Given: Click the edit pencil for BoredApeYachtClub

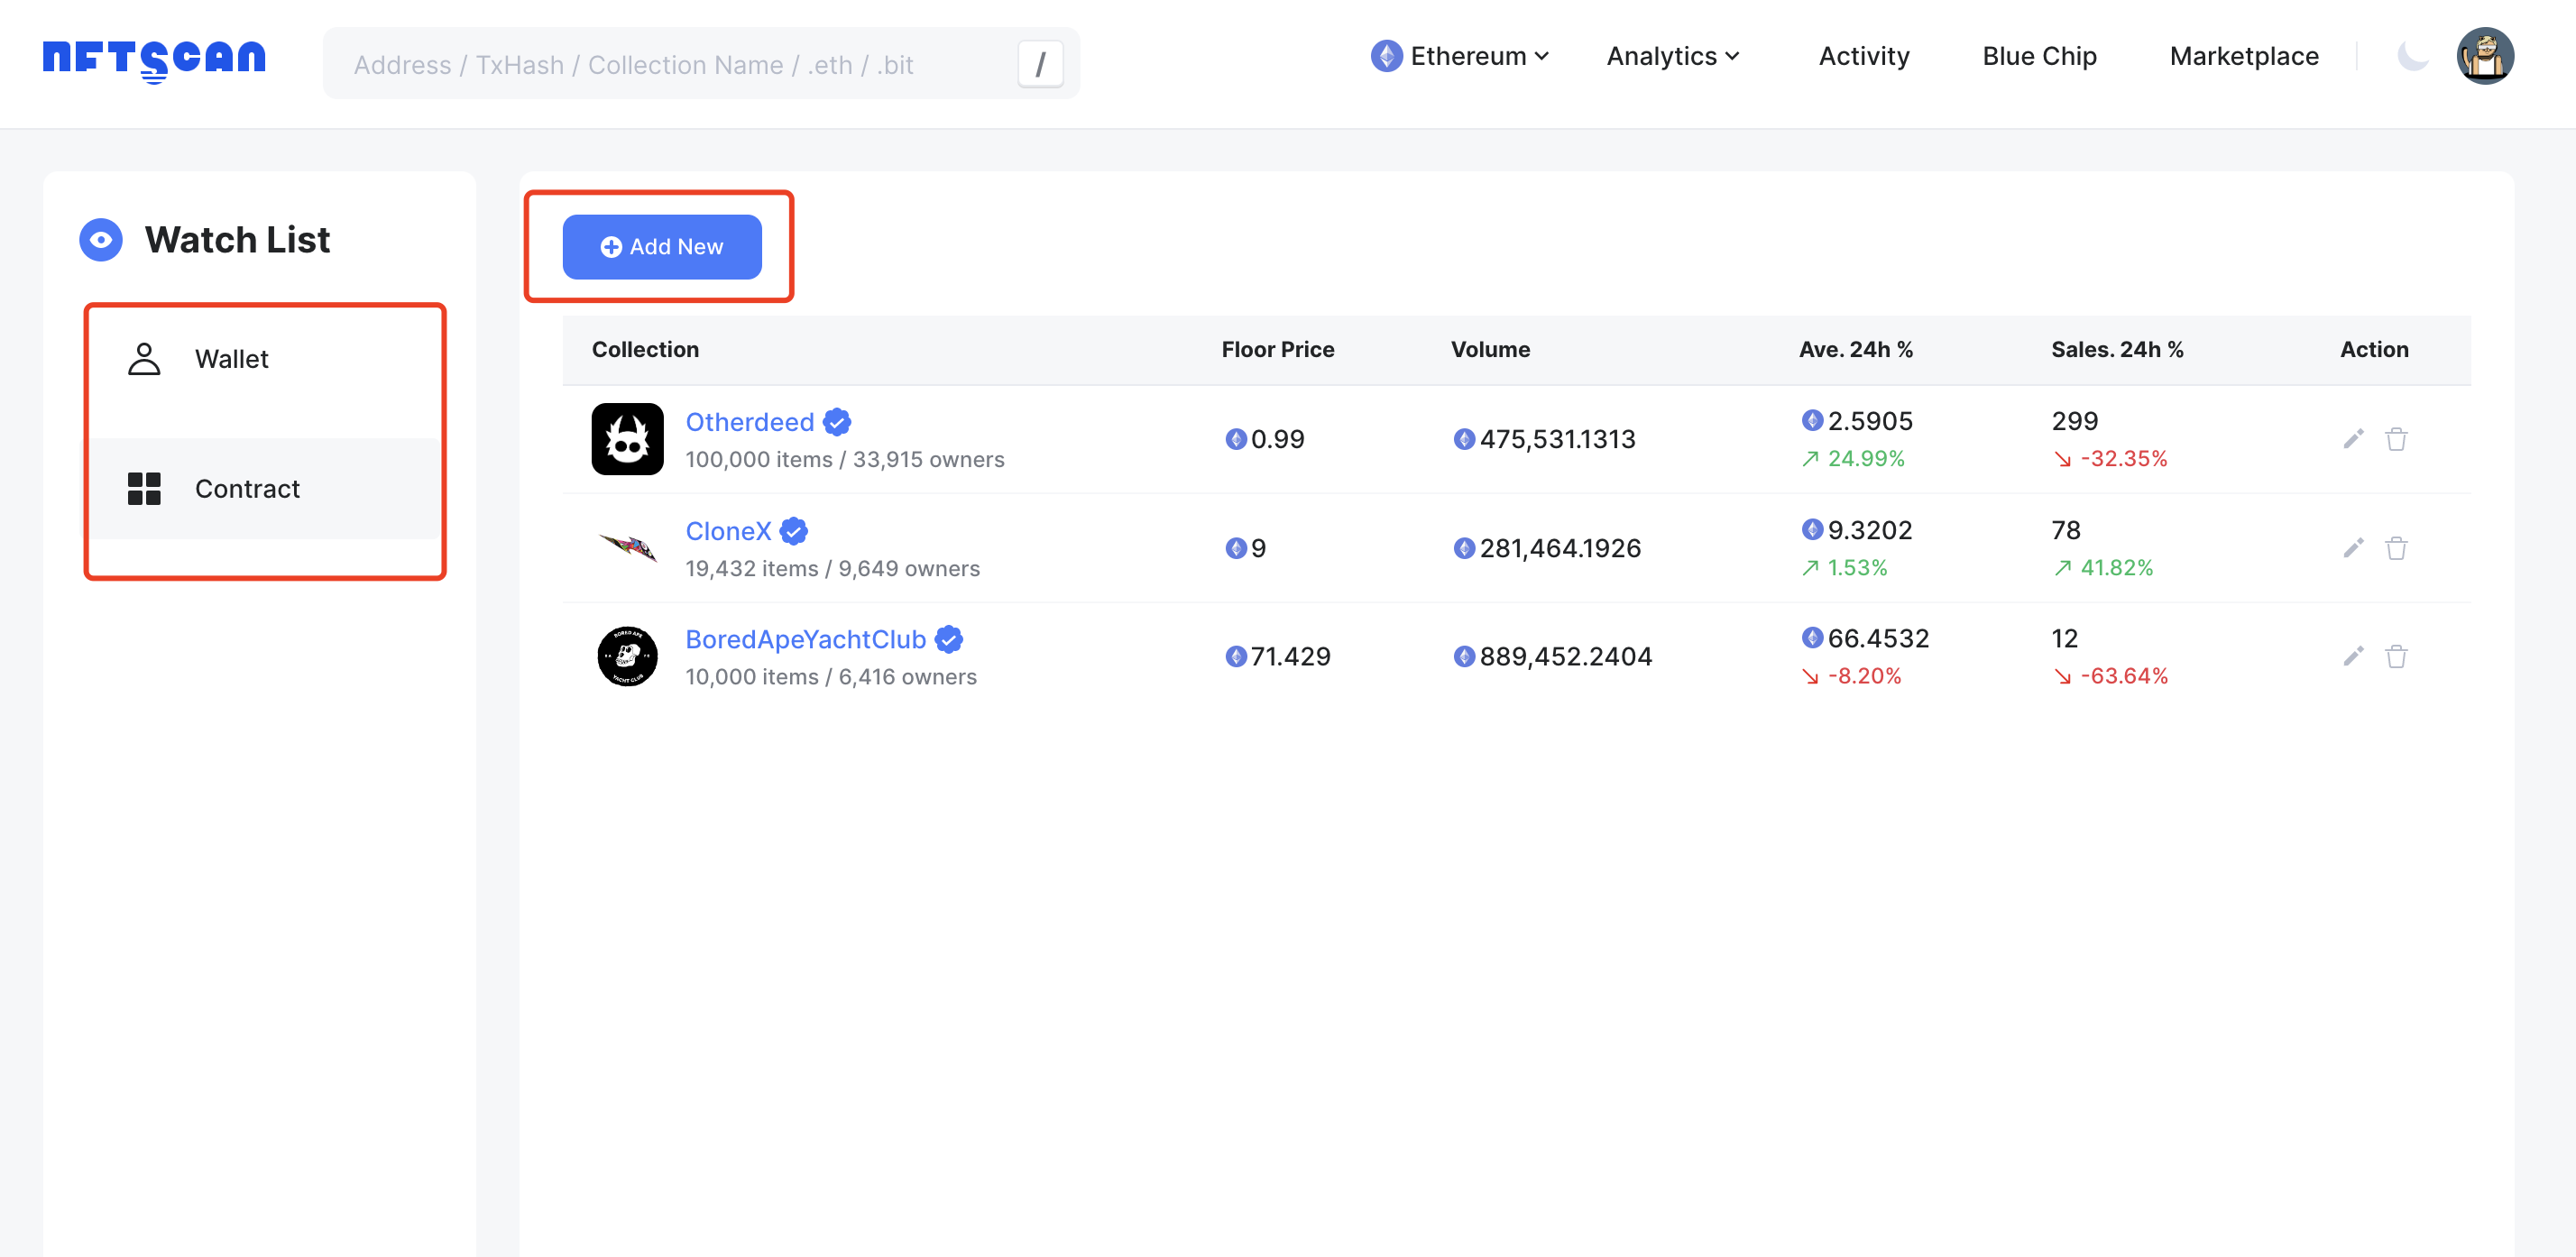Looking at the screenshot, I should click(x=2353, y=656).
